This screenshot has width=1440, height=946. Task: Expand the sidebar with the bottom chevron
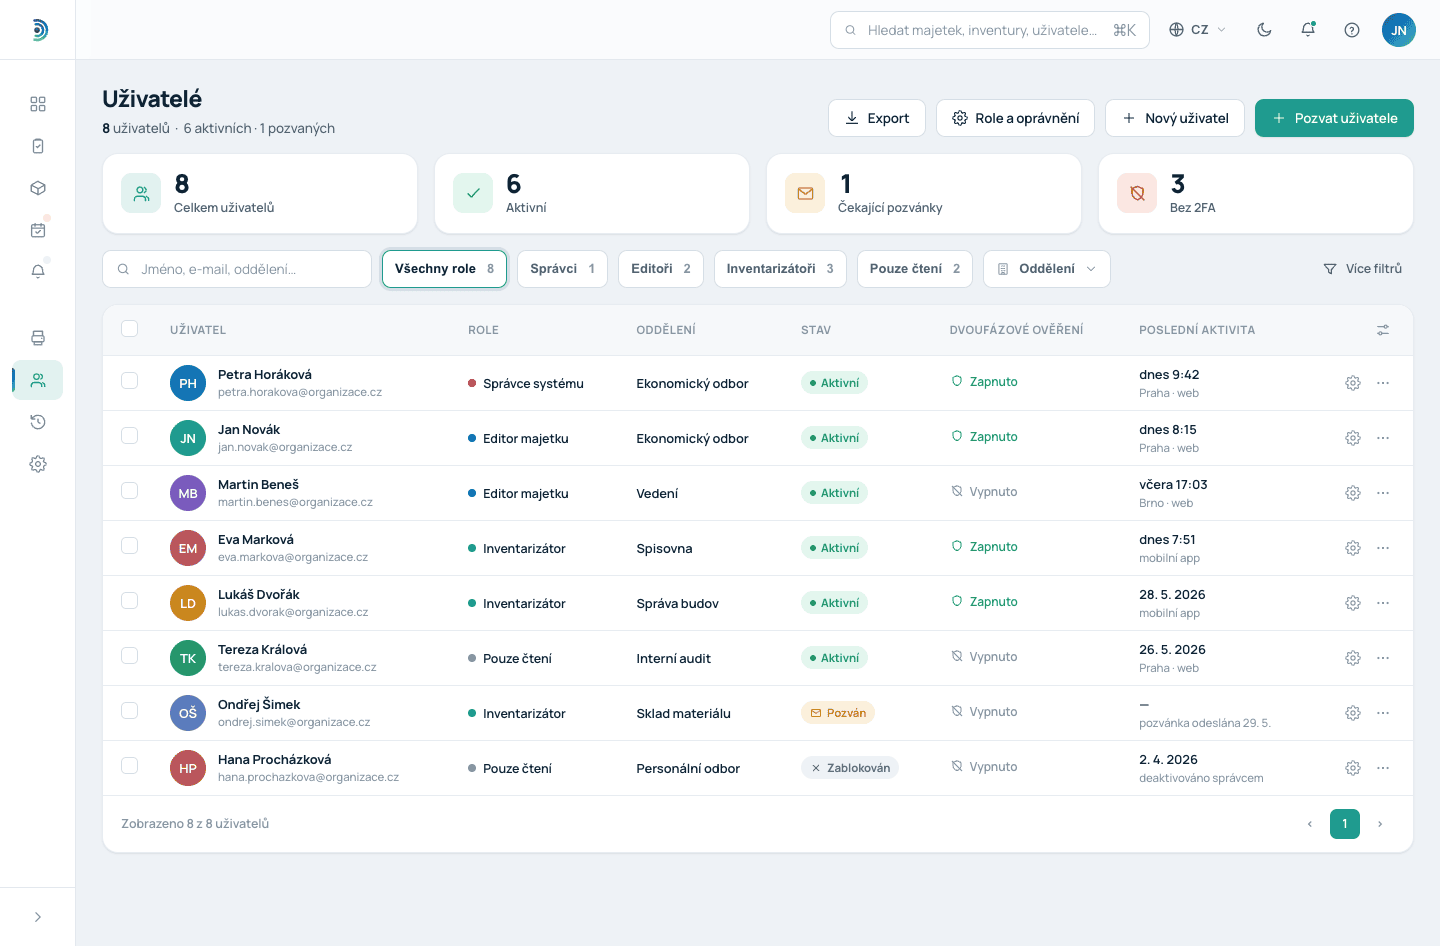click(38, 917)
